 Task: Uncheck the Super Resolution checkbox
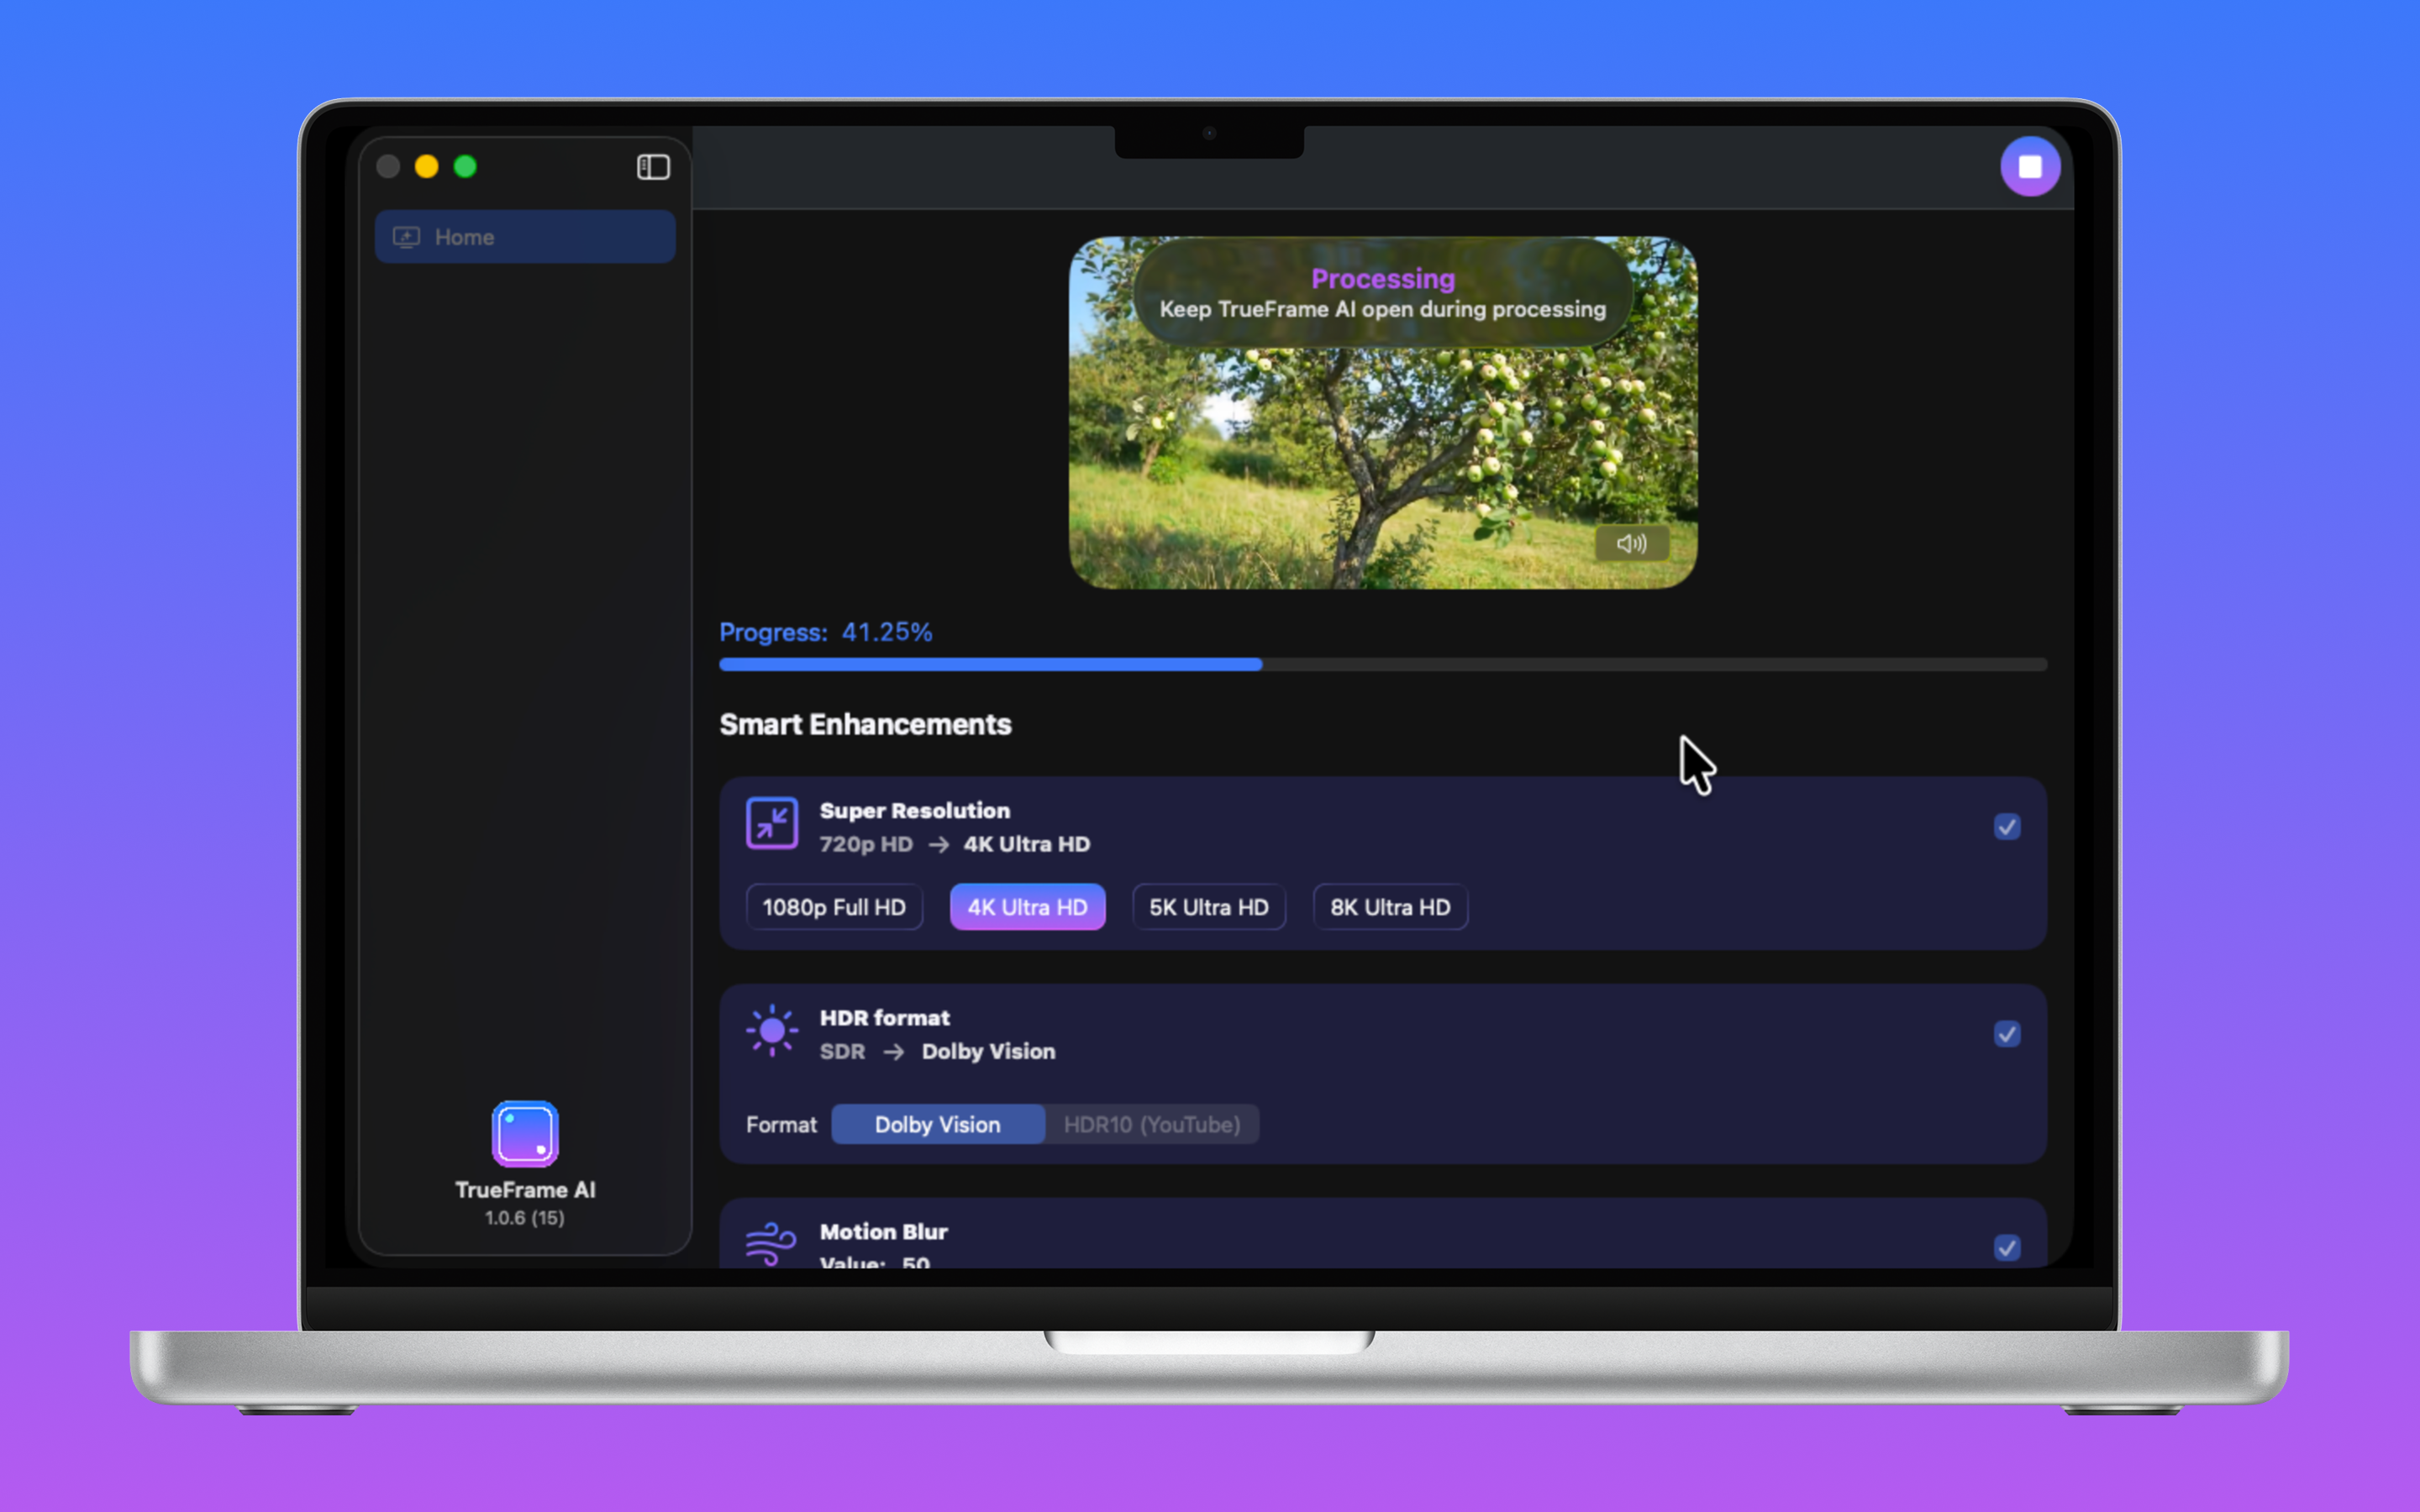tap(2006, 827)
